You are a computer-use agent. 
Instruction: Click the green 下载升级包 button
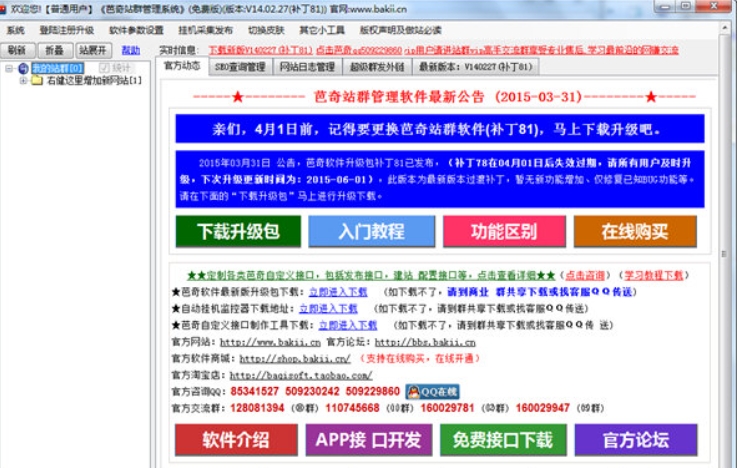point(238,231)
